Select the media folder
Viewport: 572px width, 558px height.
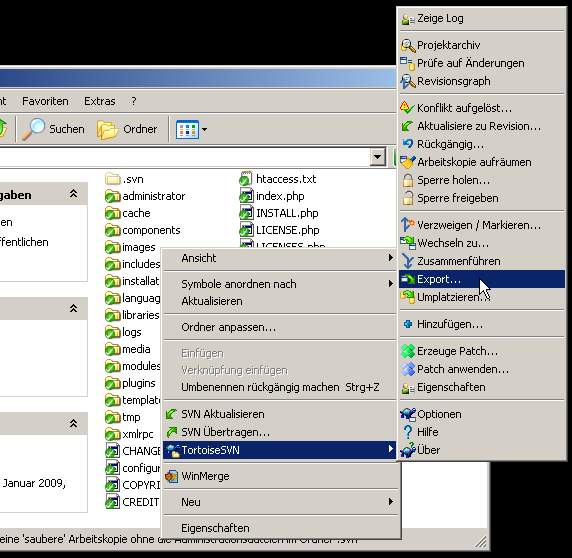[128, 349]
